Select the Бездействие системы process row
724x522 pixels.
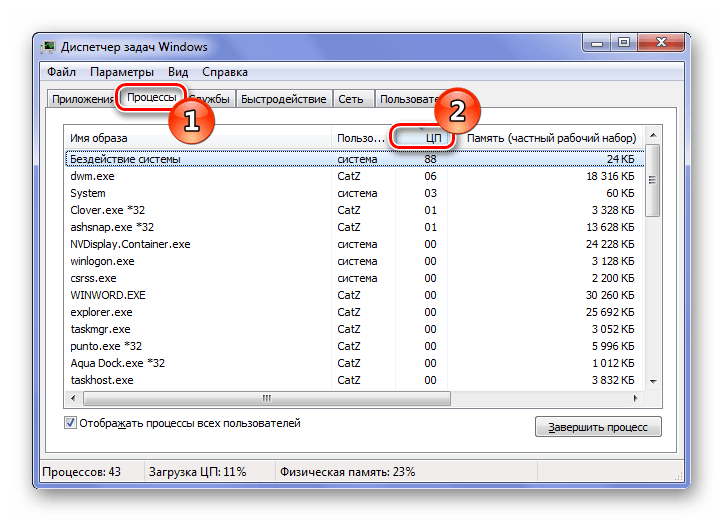tap(355, 159)
